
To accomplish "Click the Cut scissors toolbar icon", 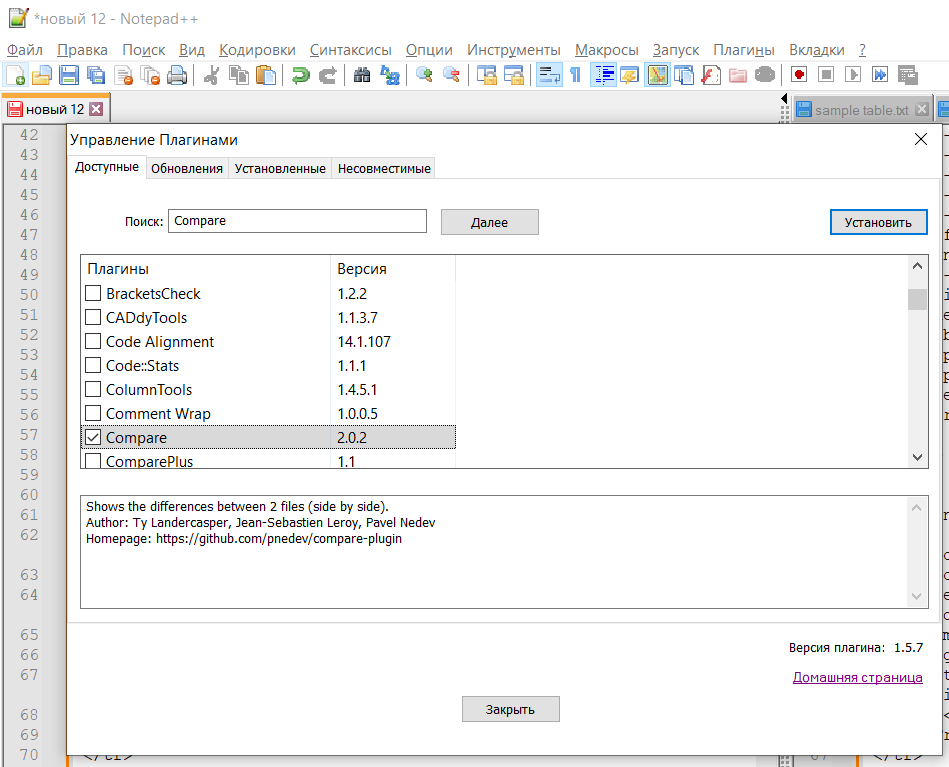I will [x=211, y=75].
